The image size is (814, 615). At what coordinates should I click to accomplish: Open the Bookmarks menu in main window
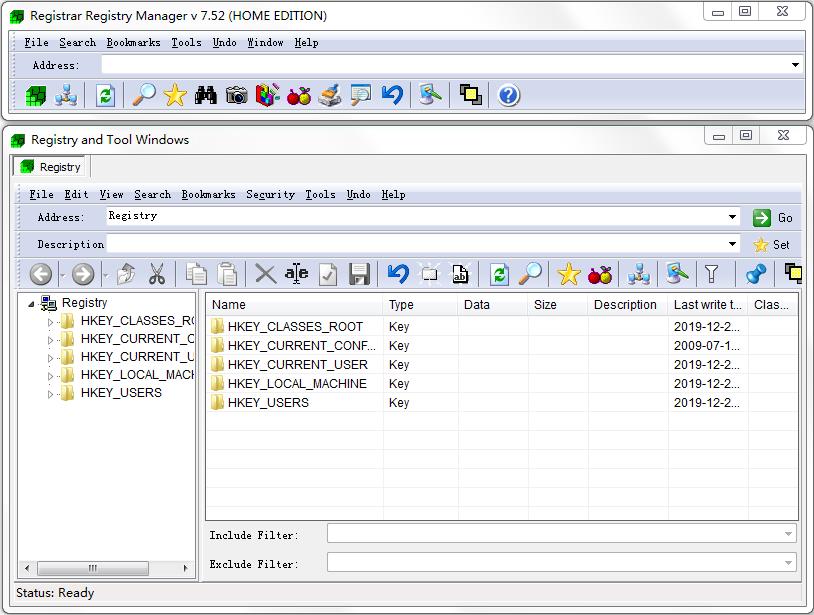pos(132,43)
